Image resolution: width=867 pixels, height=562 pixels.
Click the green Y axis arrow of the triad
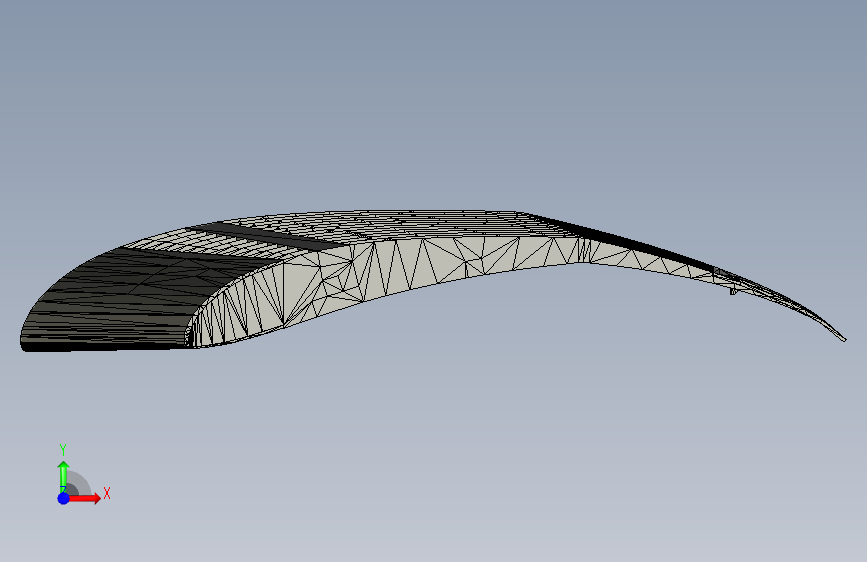click(x=64, y=477)
